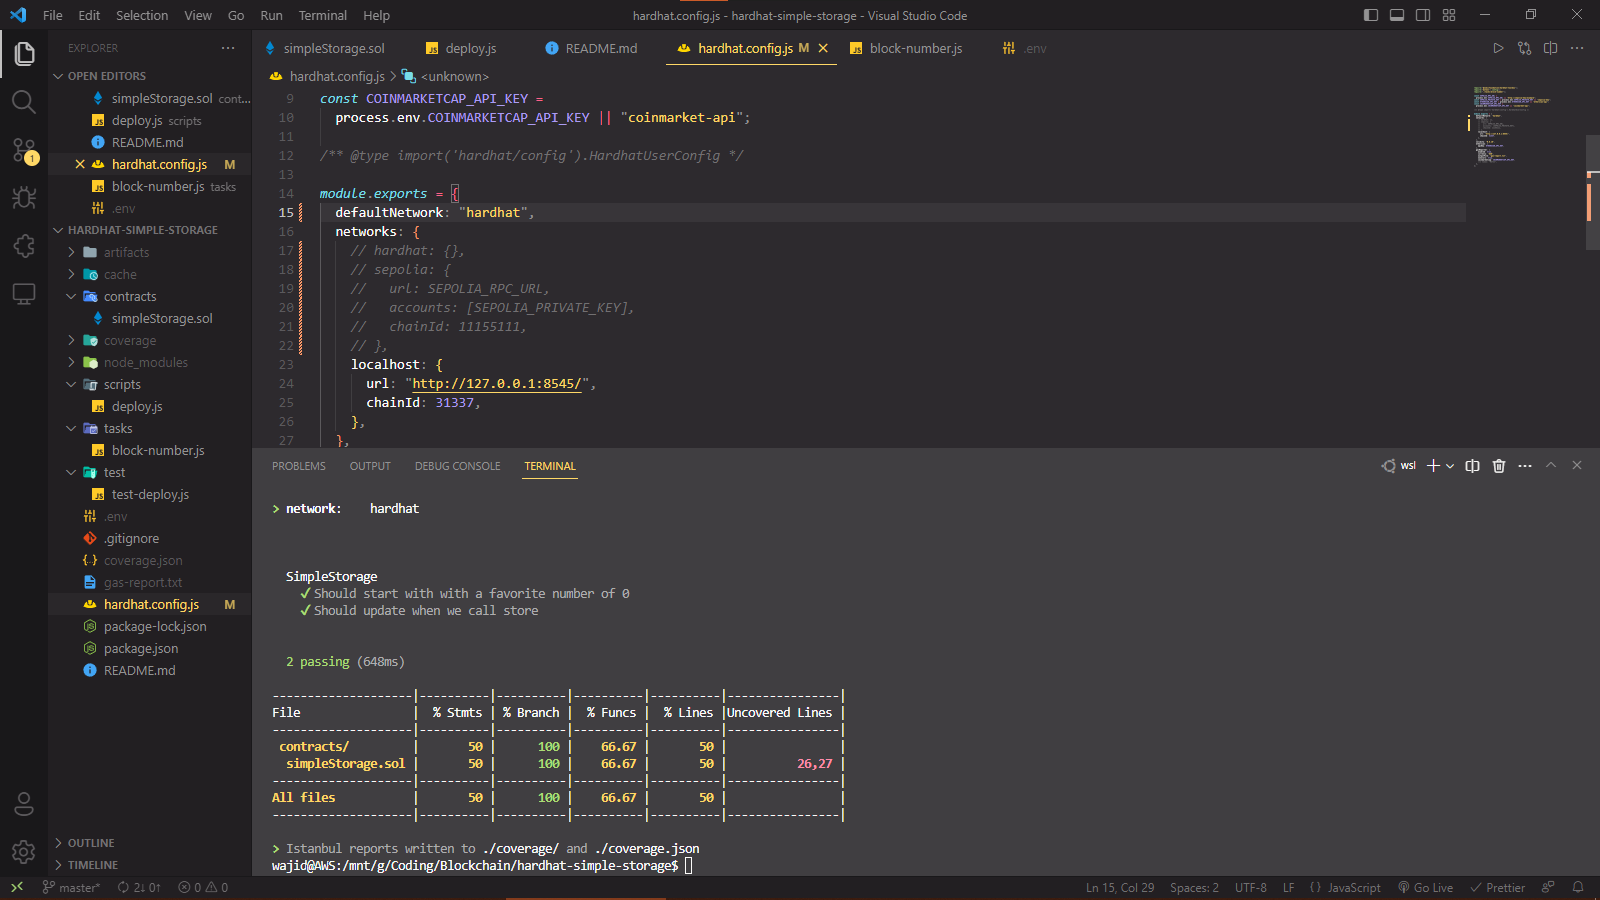Open the Debug Console panel tab
Image resolution: width=1600 pixels, height=900 pixels.
[458, 466]
